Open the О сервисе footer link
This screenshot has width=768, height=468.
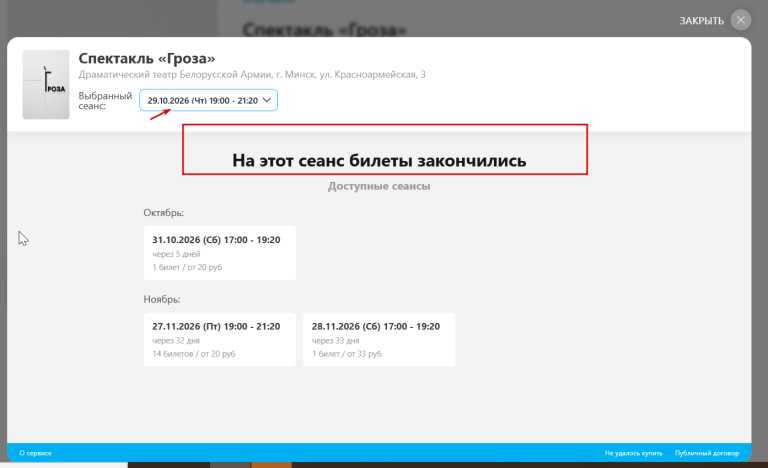click(35, 453)
